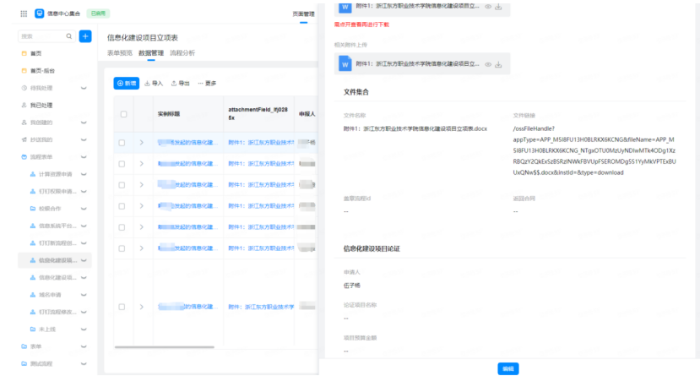Click the 导出 toolbar button

180,84
